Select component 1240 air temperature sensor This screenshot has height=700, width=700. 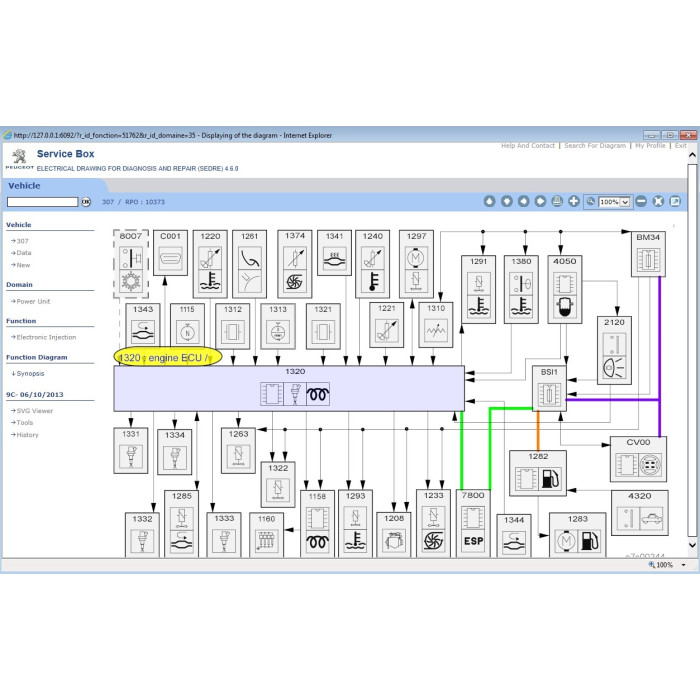coord(372,264)
